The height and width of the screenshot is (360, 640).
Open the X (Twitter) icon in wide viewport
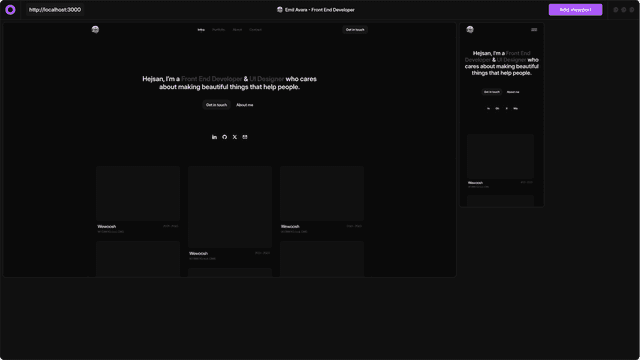click(x=235, y=137)
